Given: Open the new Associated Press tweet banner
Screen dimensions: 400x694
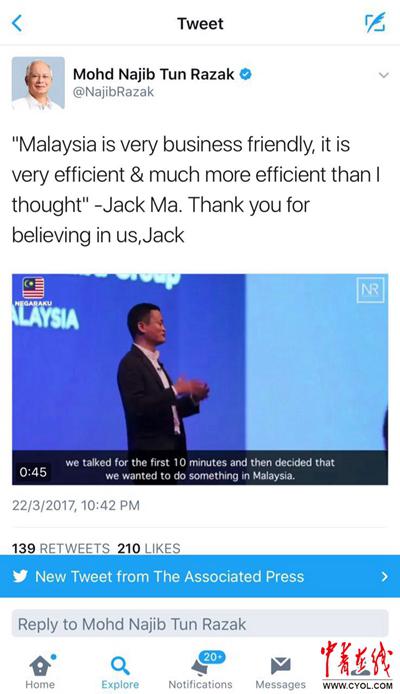Looking at the screenshot, I should [200, 576].
